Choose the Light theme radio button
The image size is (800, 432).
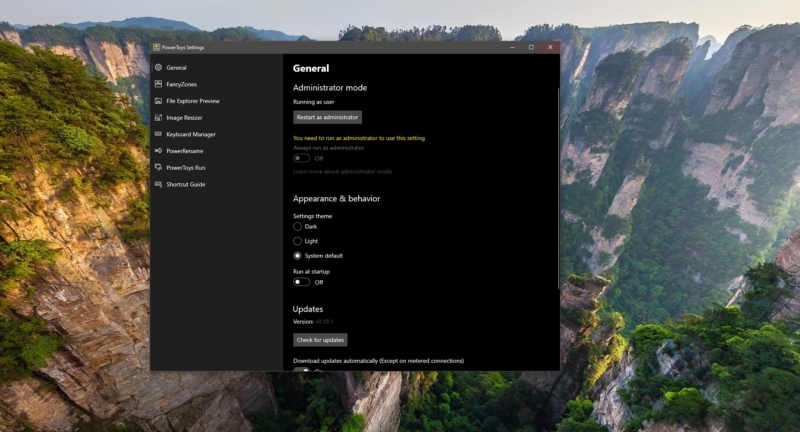click(297, 241)
